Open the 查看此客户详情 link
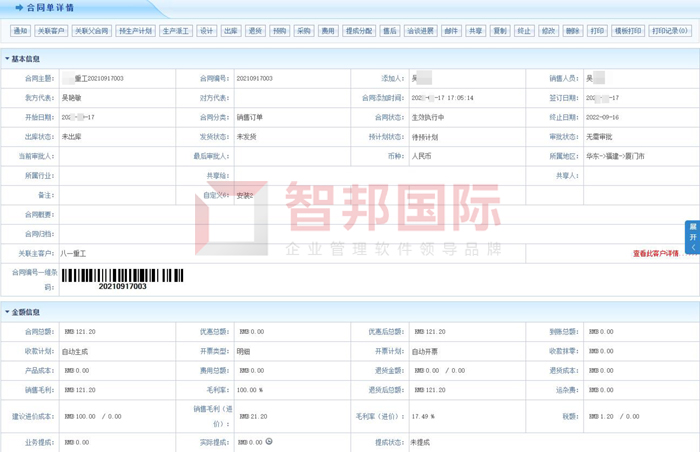 (655, 254)
